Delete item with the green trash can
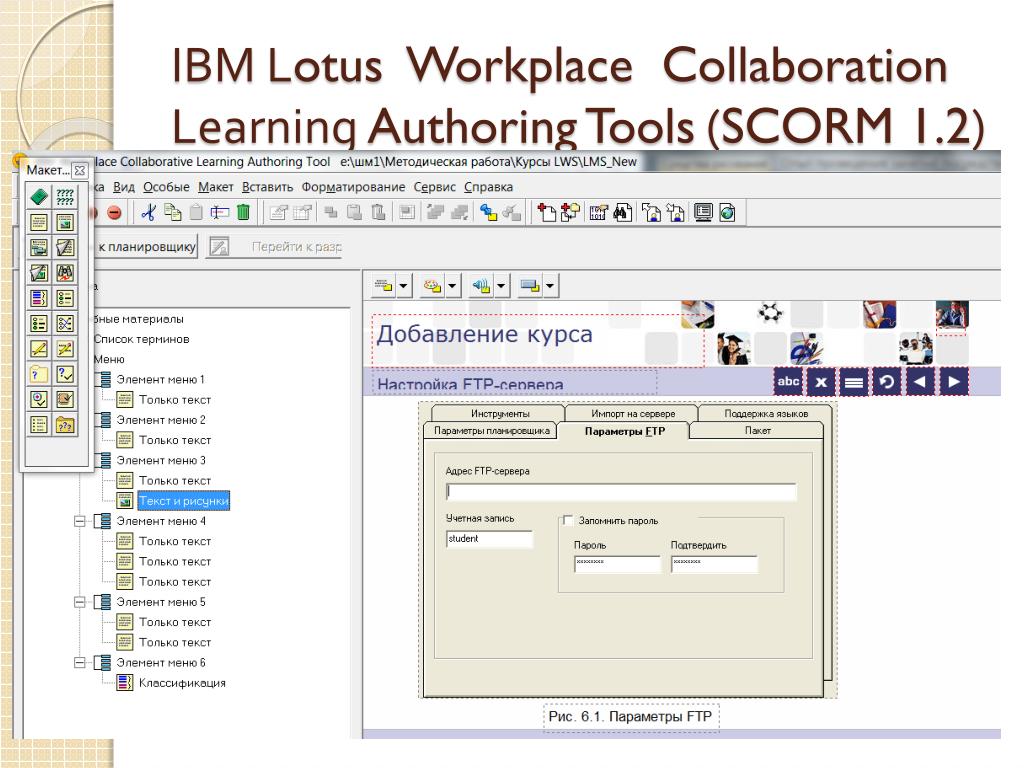Image resolution: width=1024 pixels, height=768 pixels. (243, 212)
